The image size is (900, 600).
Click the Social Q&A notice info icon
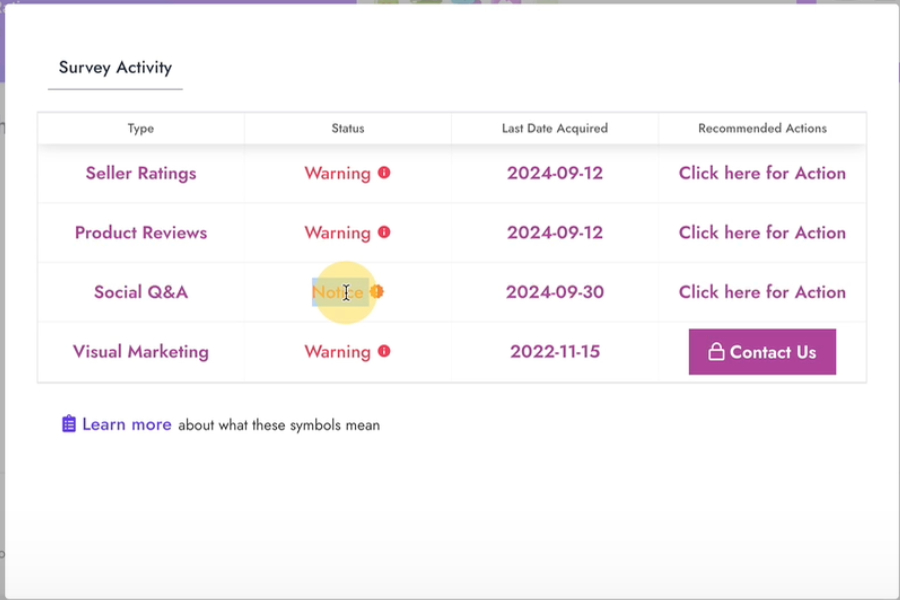pos(377,292)
